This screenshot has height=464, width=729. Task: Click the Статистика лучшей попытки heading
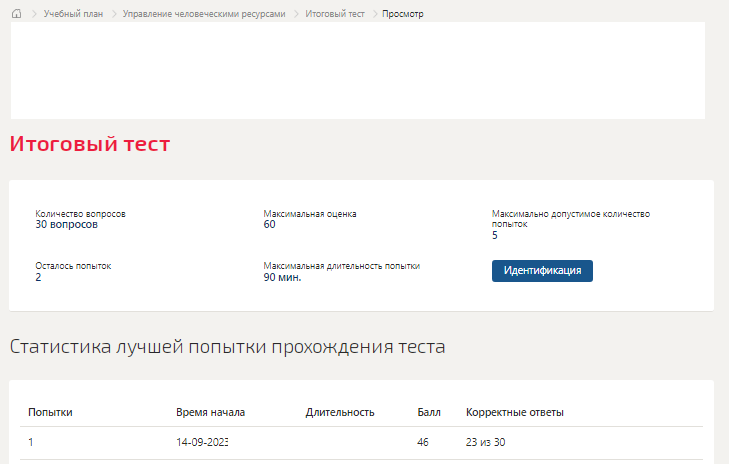227,347
